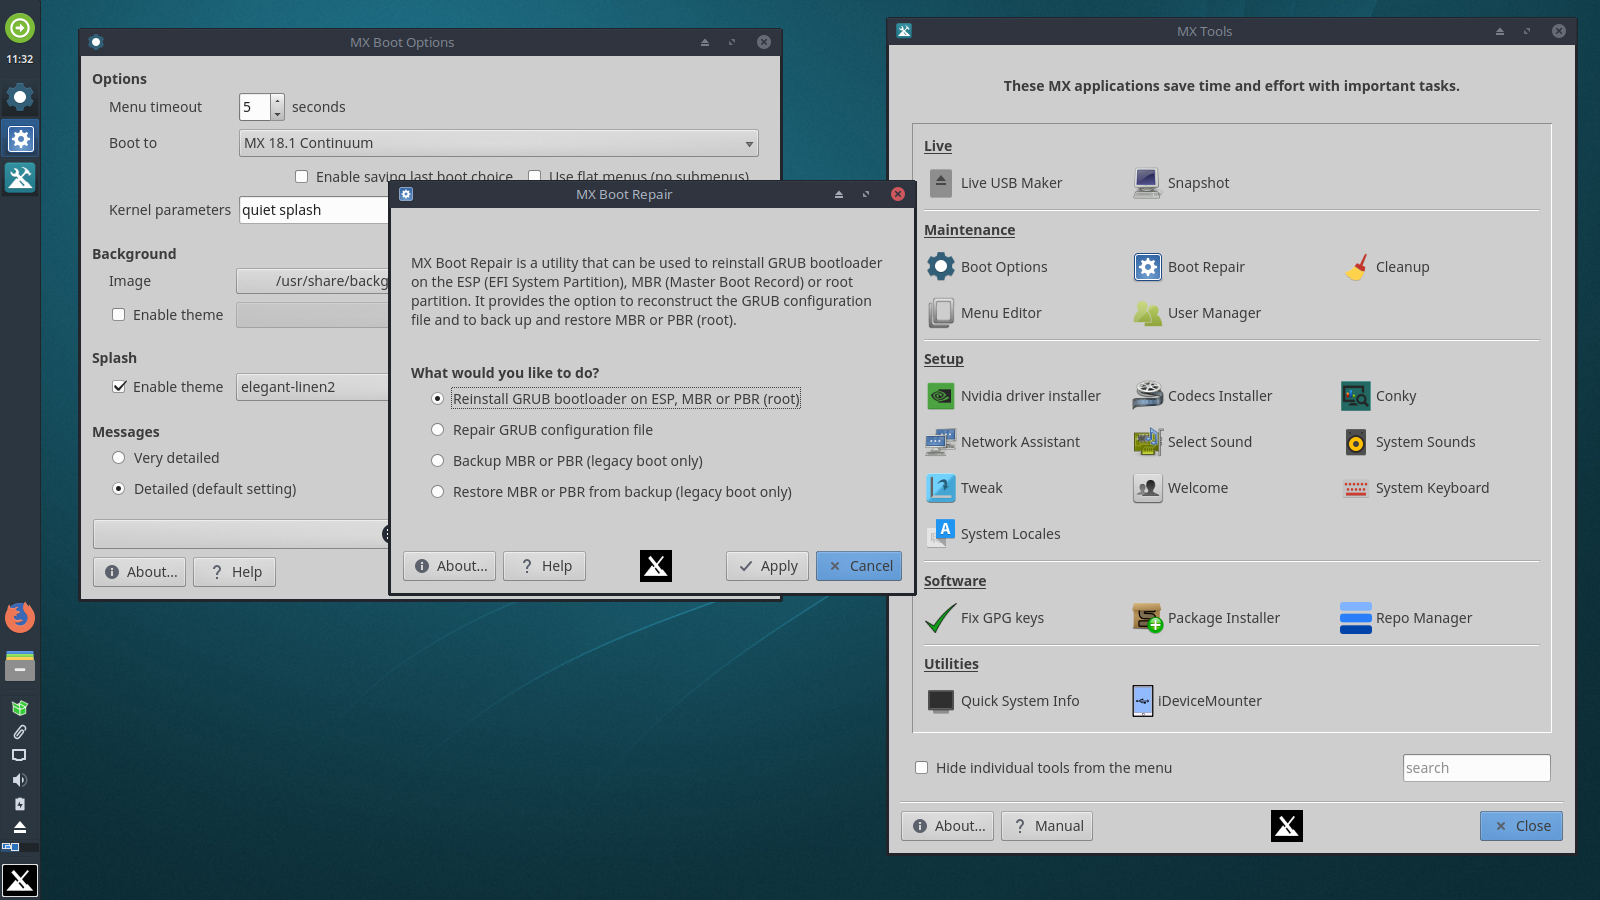Open Live USB Maker tool

pyautogui.click(x=995, y=183)
